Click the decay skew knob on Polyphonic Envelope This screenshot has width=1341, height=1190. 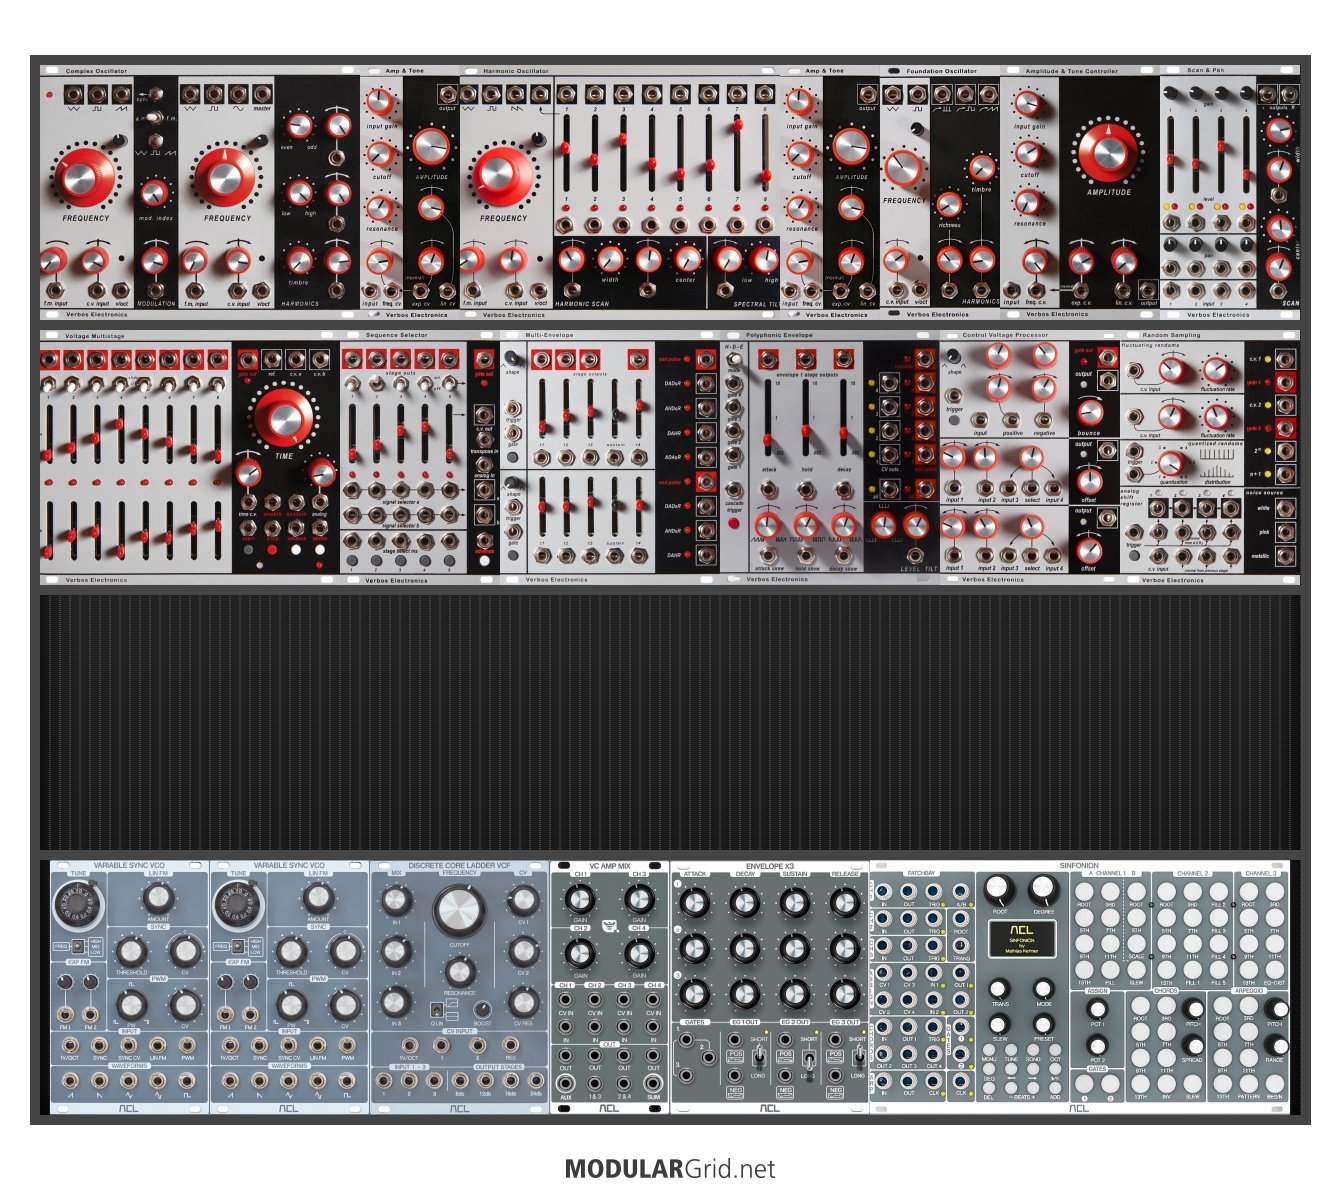tap(843, 525)
